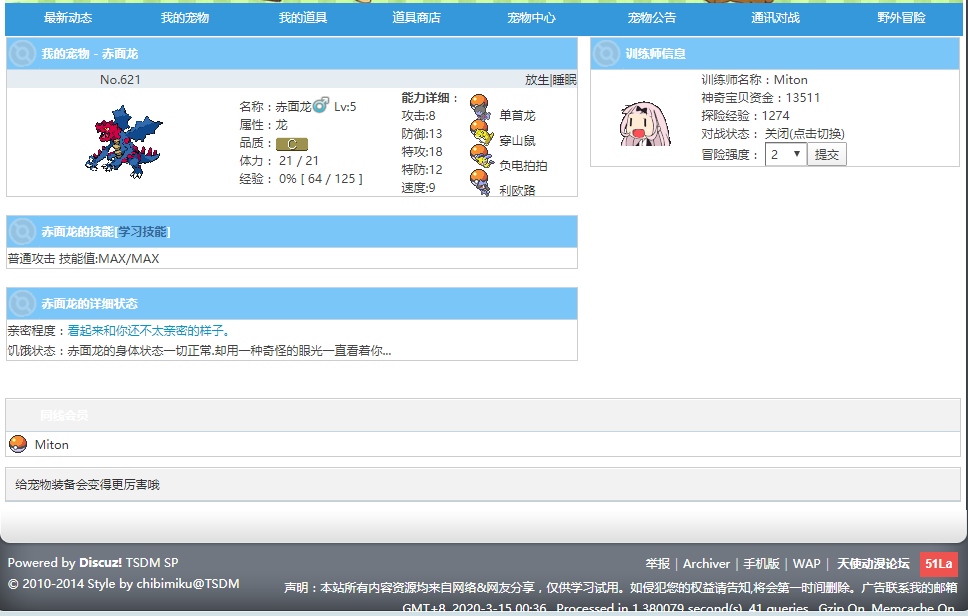This screenshot has width=968, height=616.
Task: Open the WAP footer link
Action: pos(806,564)
